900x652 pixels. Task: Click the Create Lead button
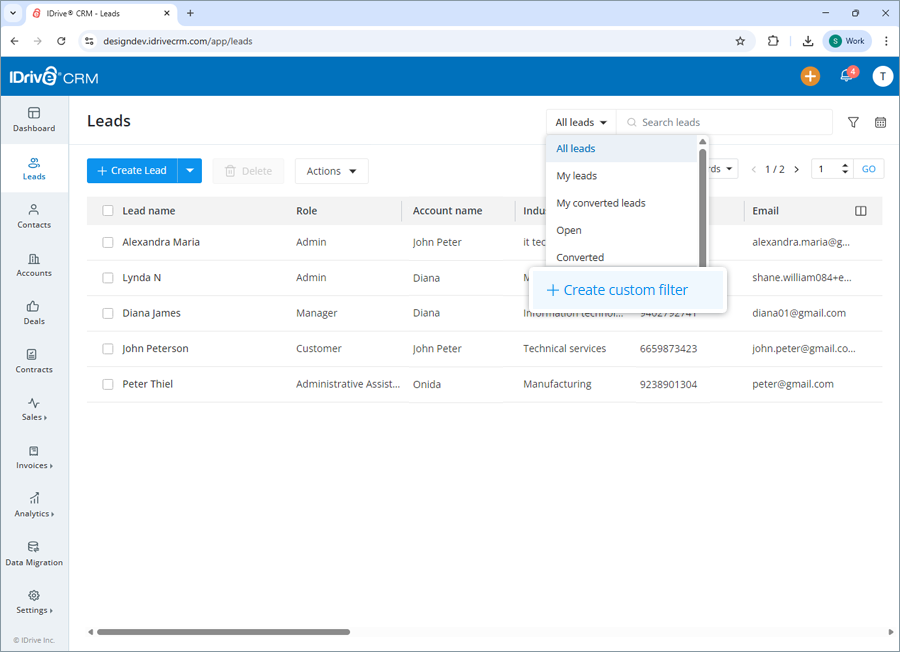(131, 171)
